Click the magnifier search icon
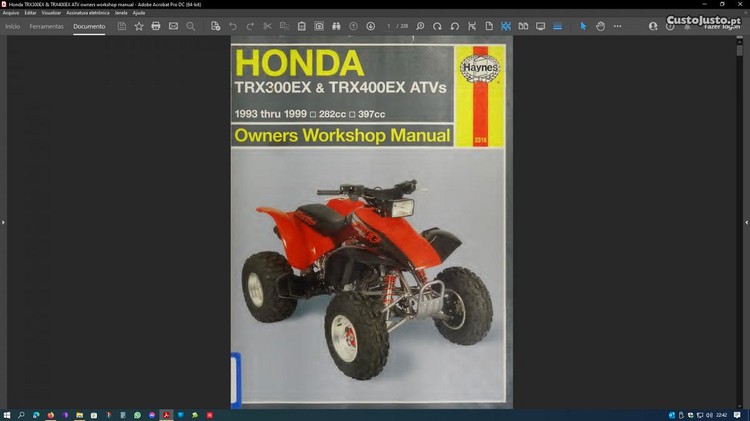This screenshot has height=421, width=750. click(191, 26)
